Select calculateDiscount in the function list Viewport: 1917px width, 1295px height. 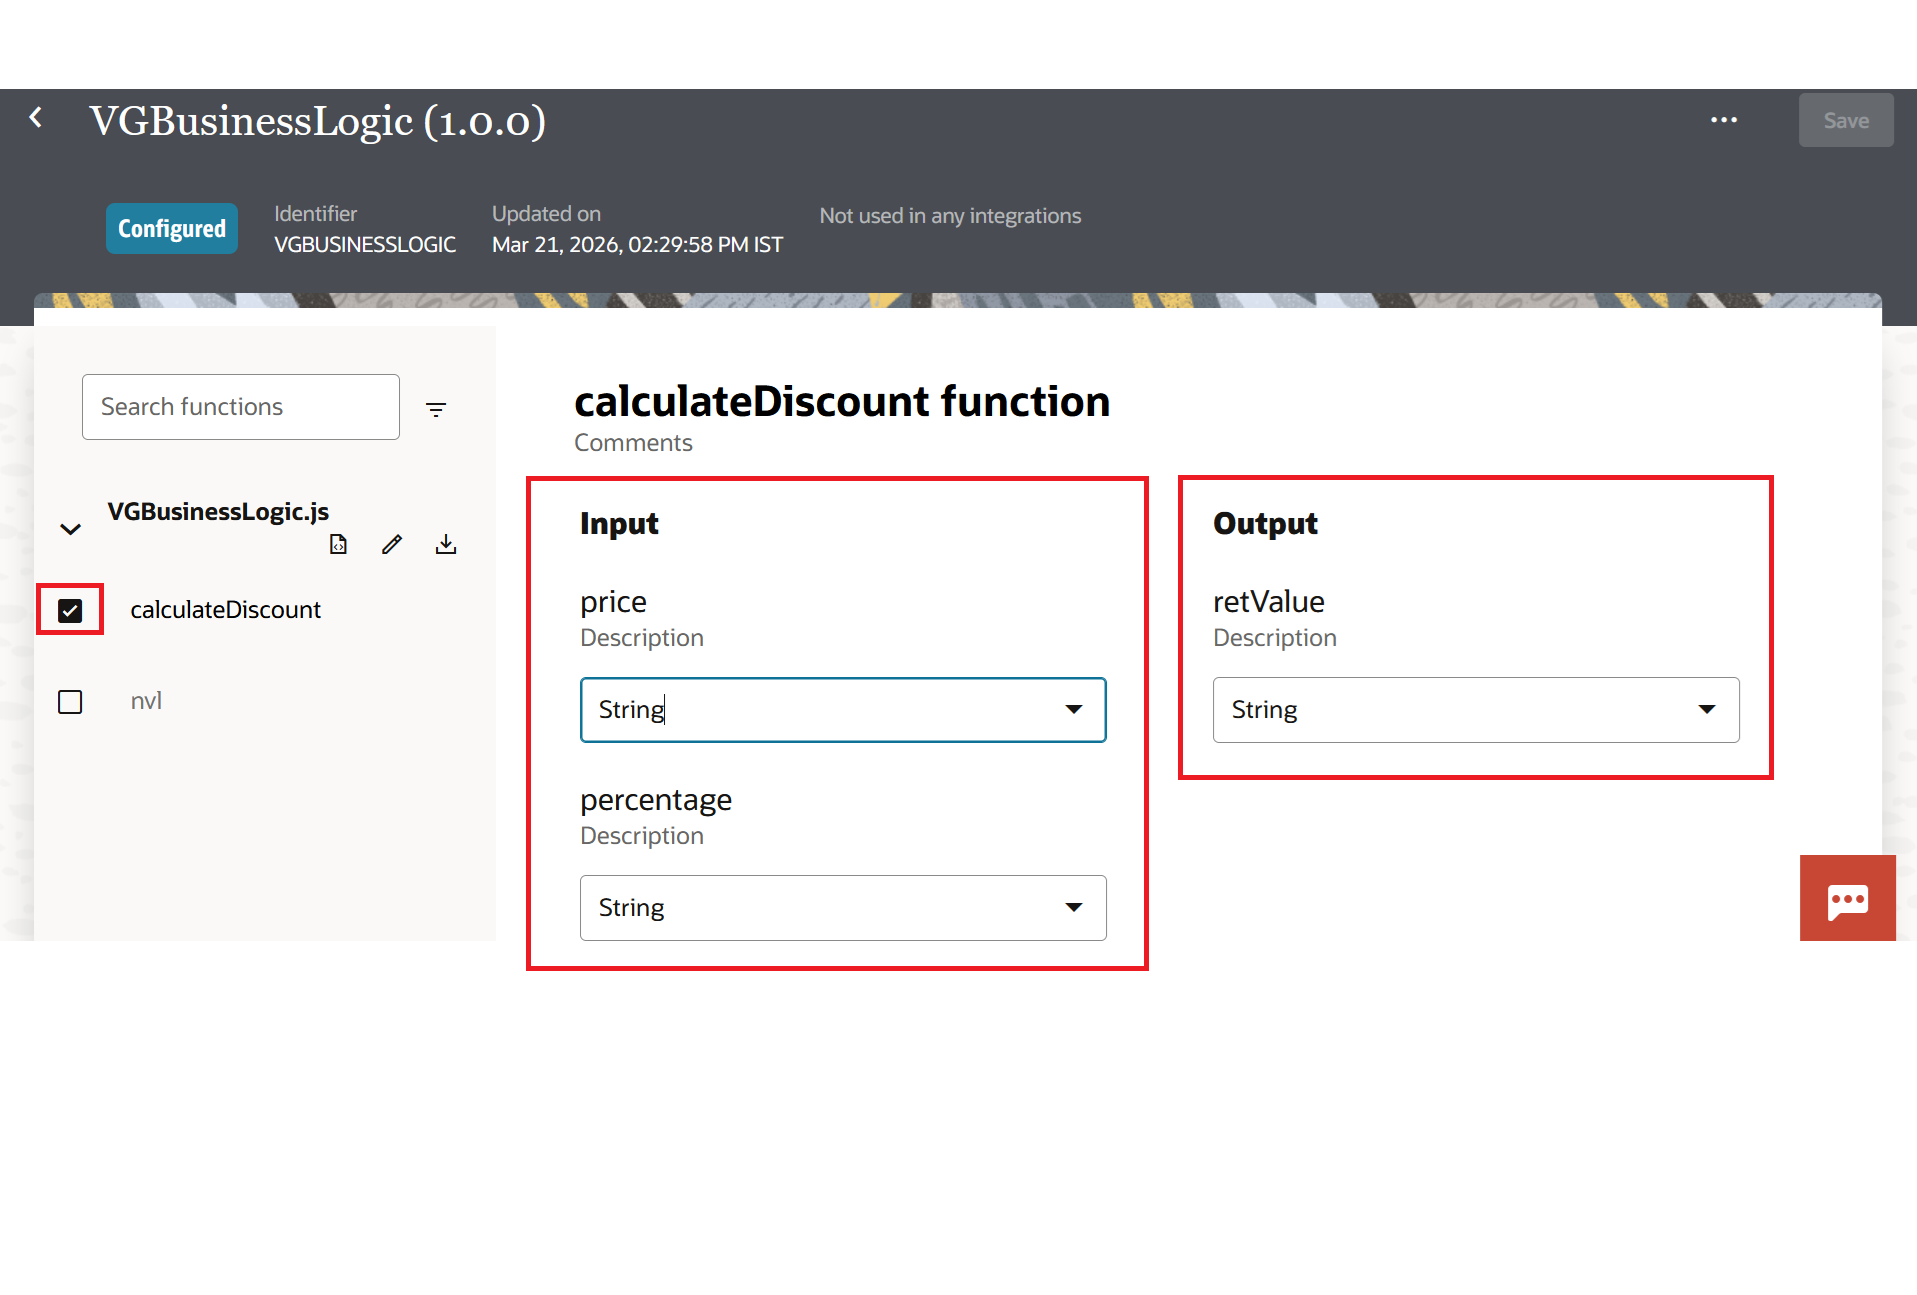225,610
